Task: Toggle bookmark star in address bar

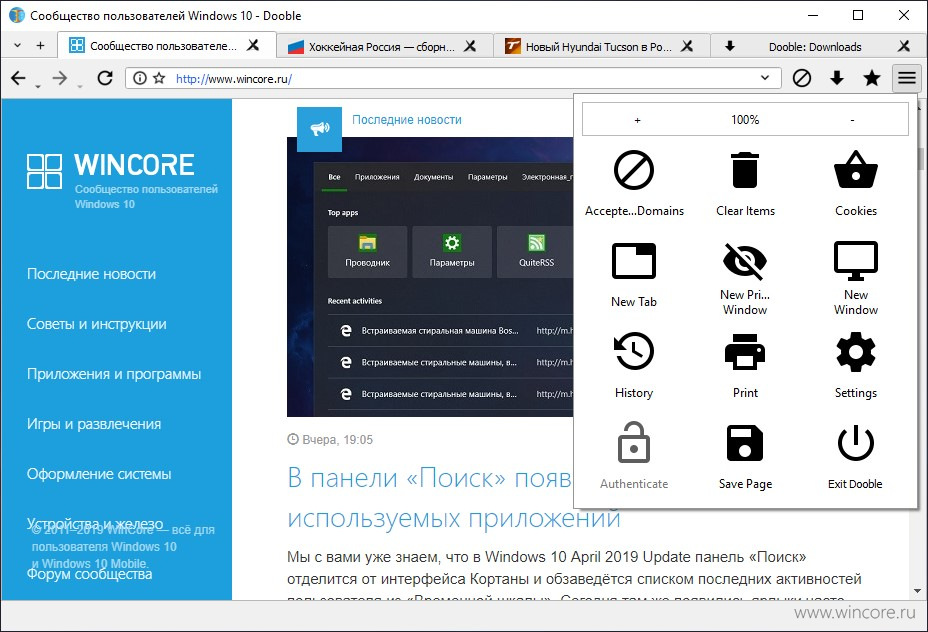Action: pyautogui.click(x=159, y=78)
